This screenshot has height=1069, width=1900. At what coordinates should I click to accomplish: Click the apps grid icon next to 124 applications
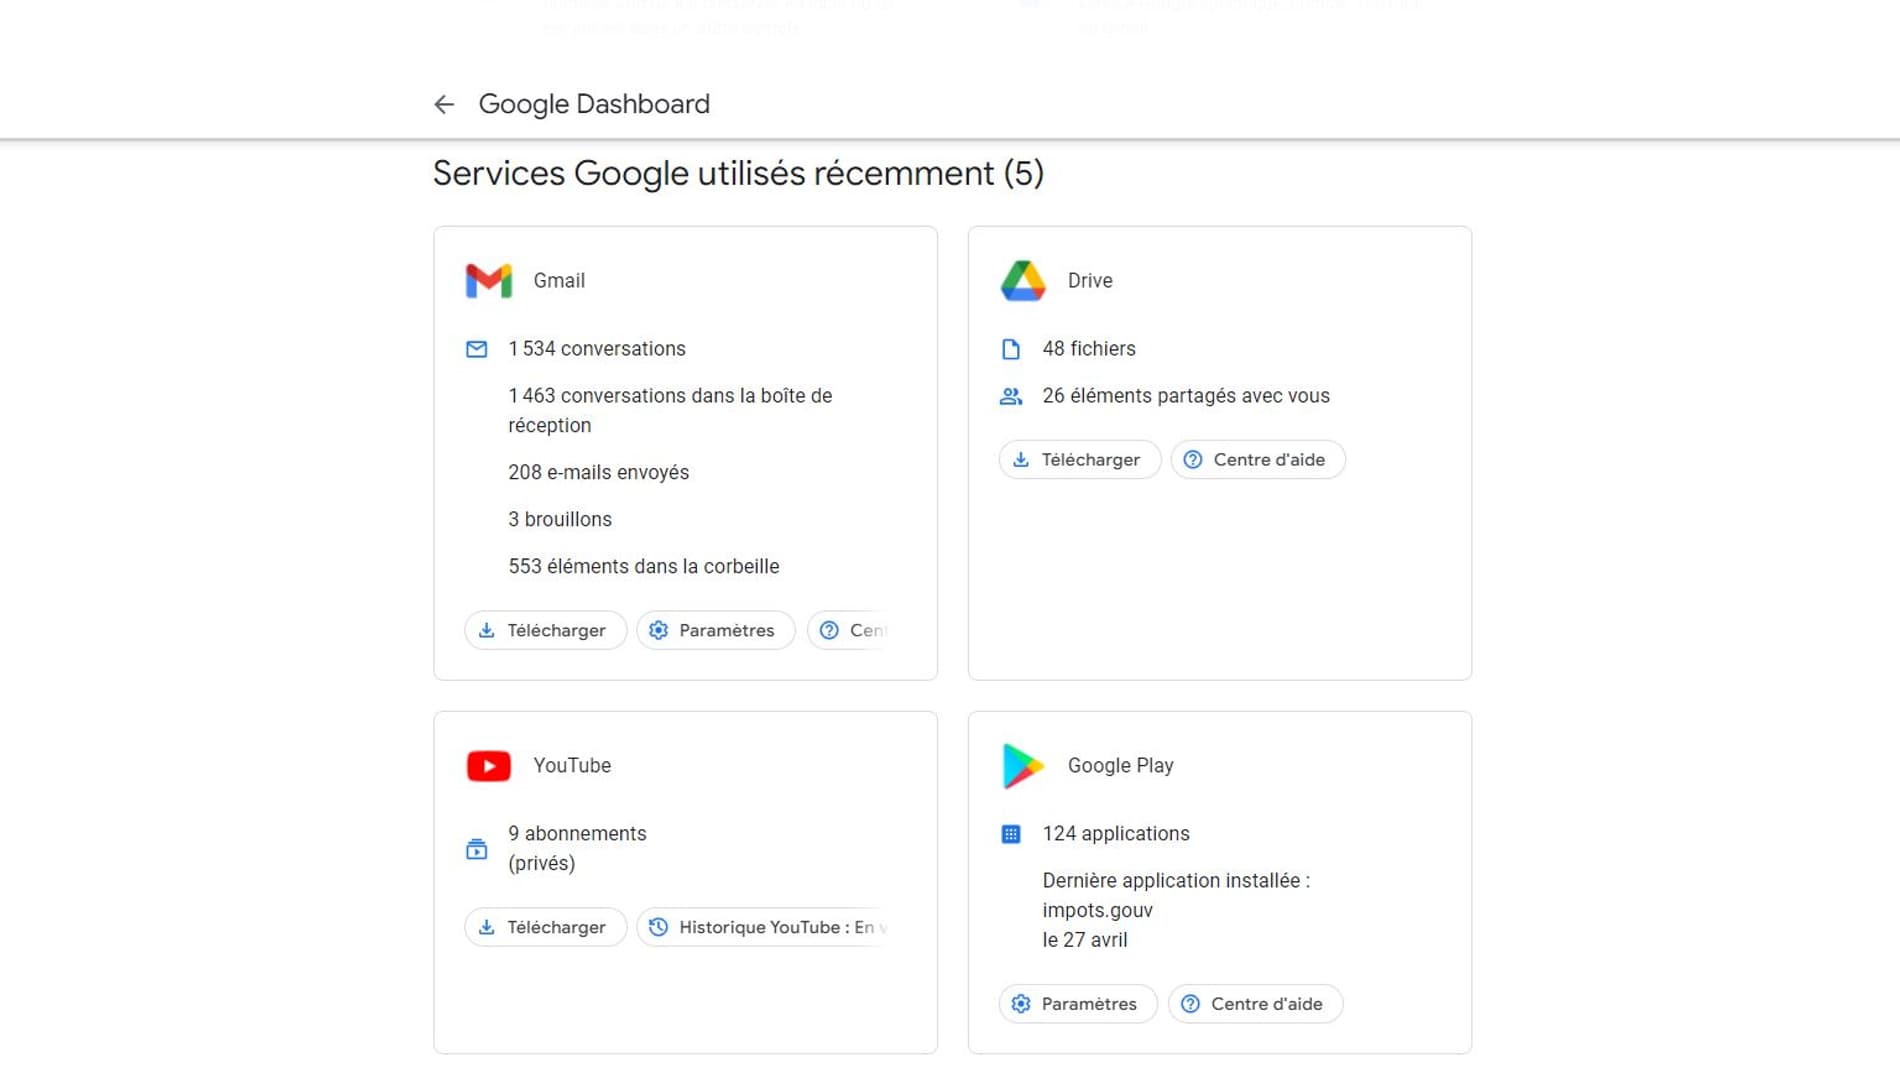point(1011,833)
